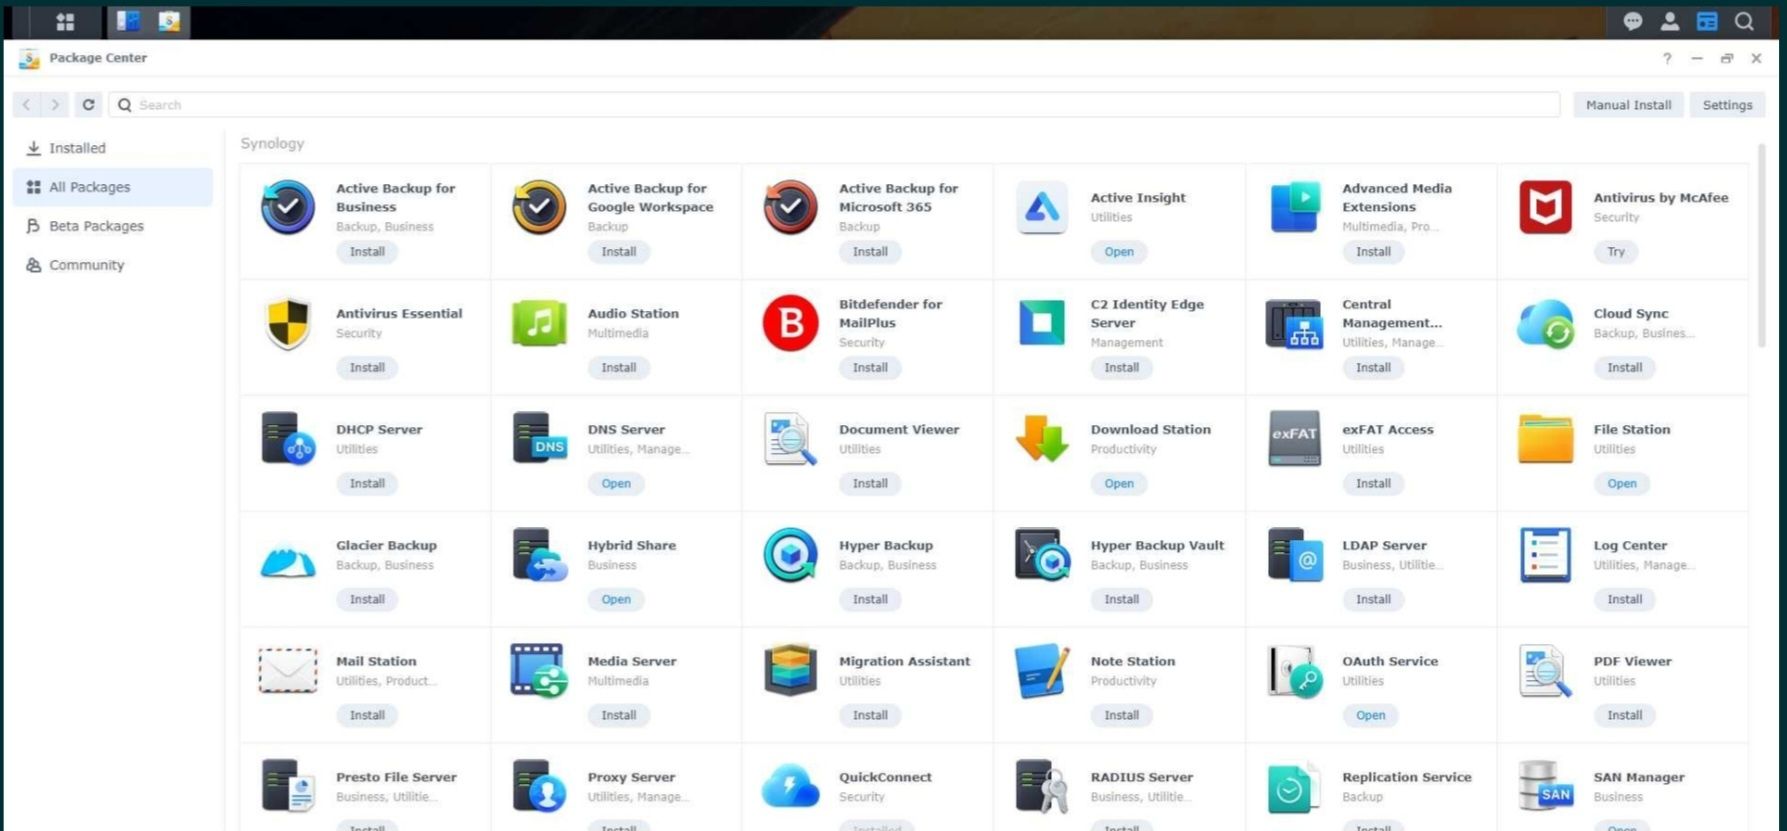Click into the package search field
Screen dimensions: 1787x831
(x=834, y=105)
